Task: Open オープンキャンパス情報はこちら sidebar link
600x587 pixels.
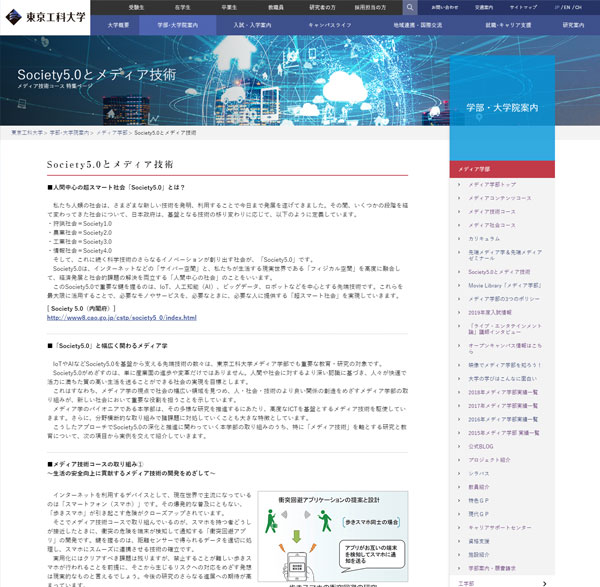Action: coord(505,349)
